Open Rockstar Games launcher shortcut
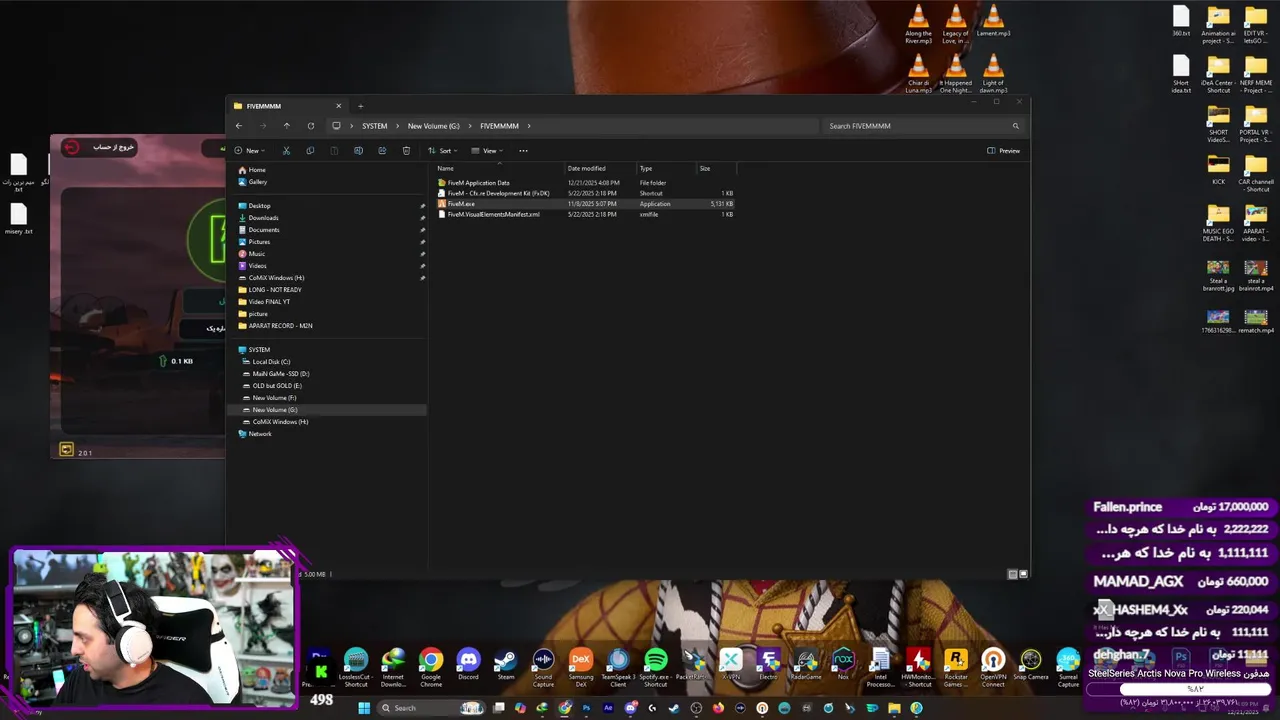Screen dimensions: 1280x720 956,667
